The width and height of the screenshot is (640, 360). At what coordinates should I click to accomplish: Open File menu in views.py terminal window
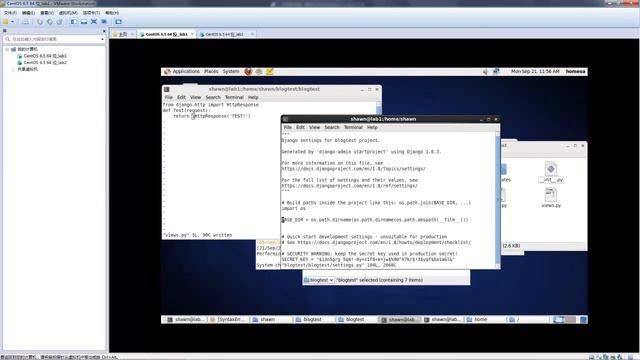click(x=169, y=98)
